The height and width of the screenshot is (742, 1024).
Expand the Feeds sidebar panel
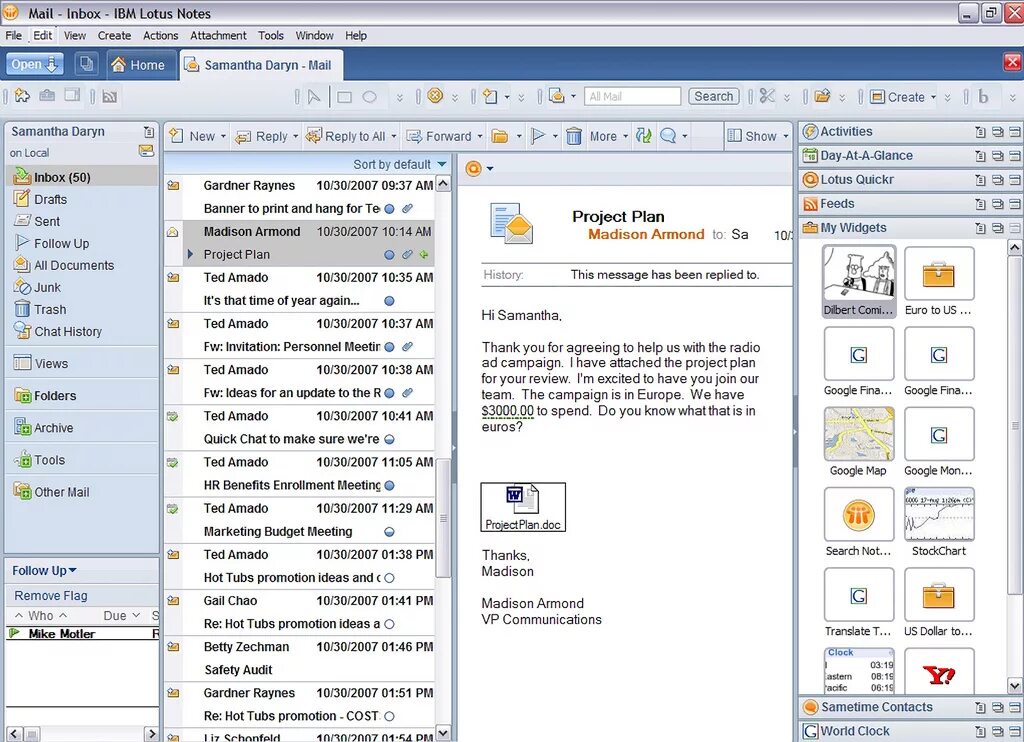837,204
